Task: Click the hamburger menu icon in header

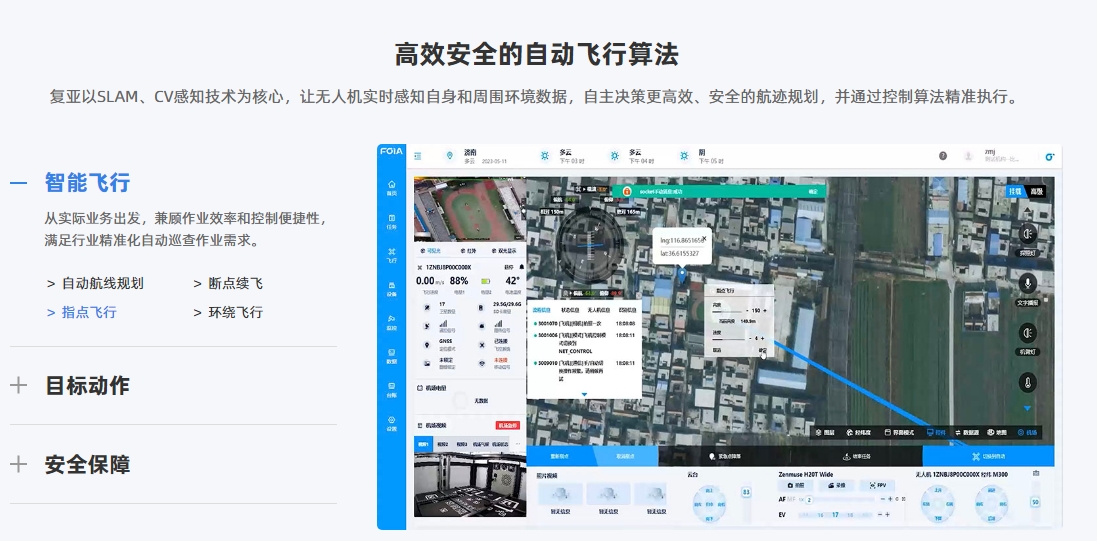Action: [x=418, y=156]
